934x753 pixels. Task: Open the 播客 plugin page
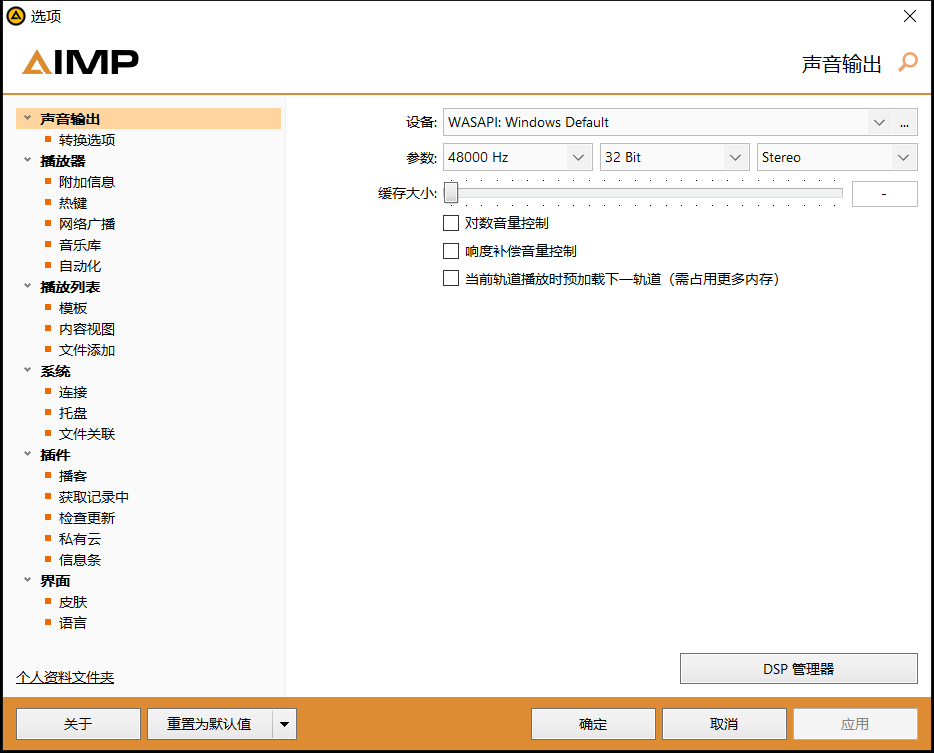pyautogui.click(x=73, y=476)
